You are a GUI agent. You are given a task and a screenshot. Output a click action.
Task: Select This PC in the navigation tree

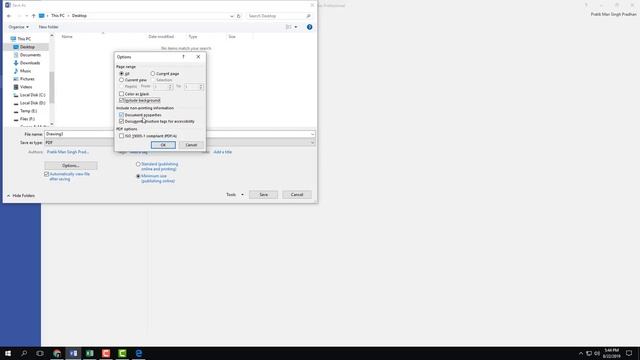click(24, 39)
